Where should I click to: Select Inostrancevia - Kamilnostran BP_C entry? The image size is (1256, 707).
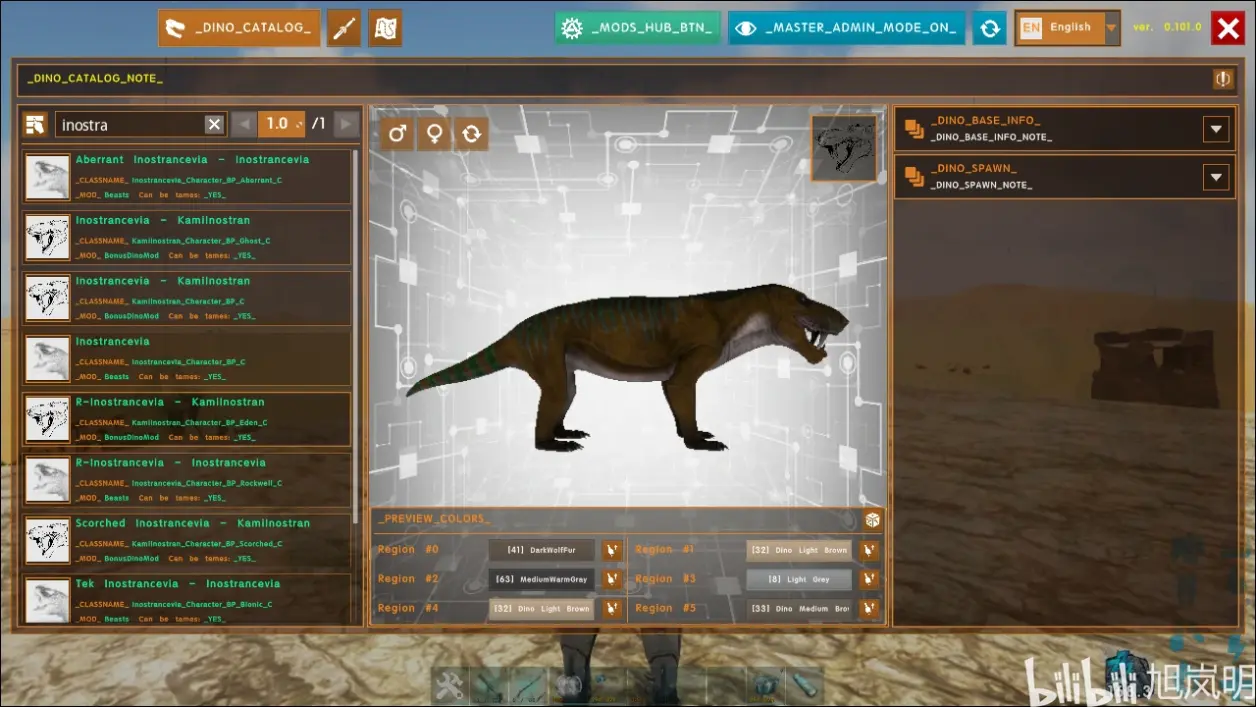click(x=187, y=298)
